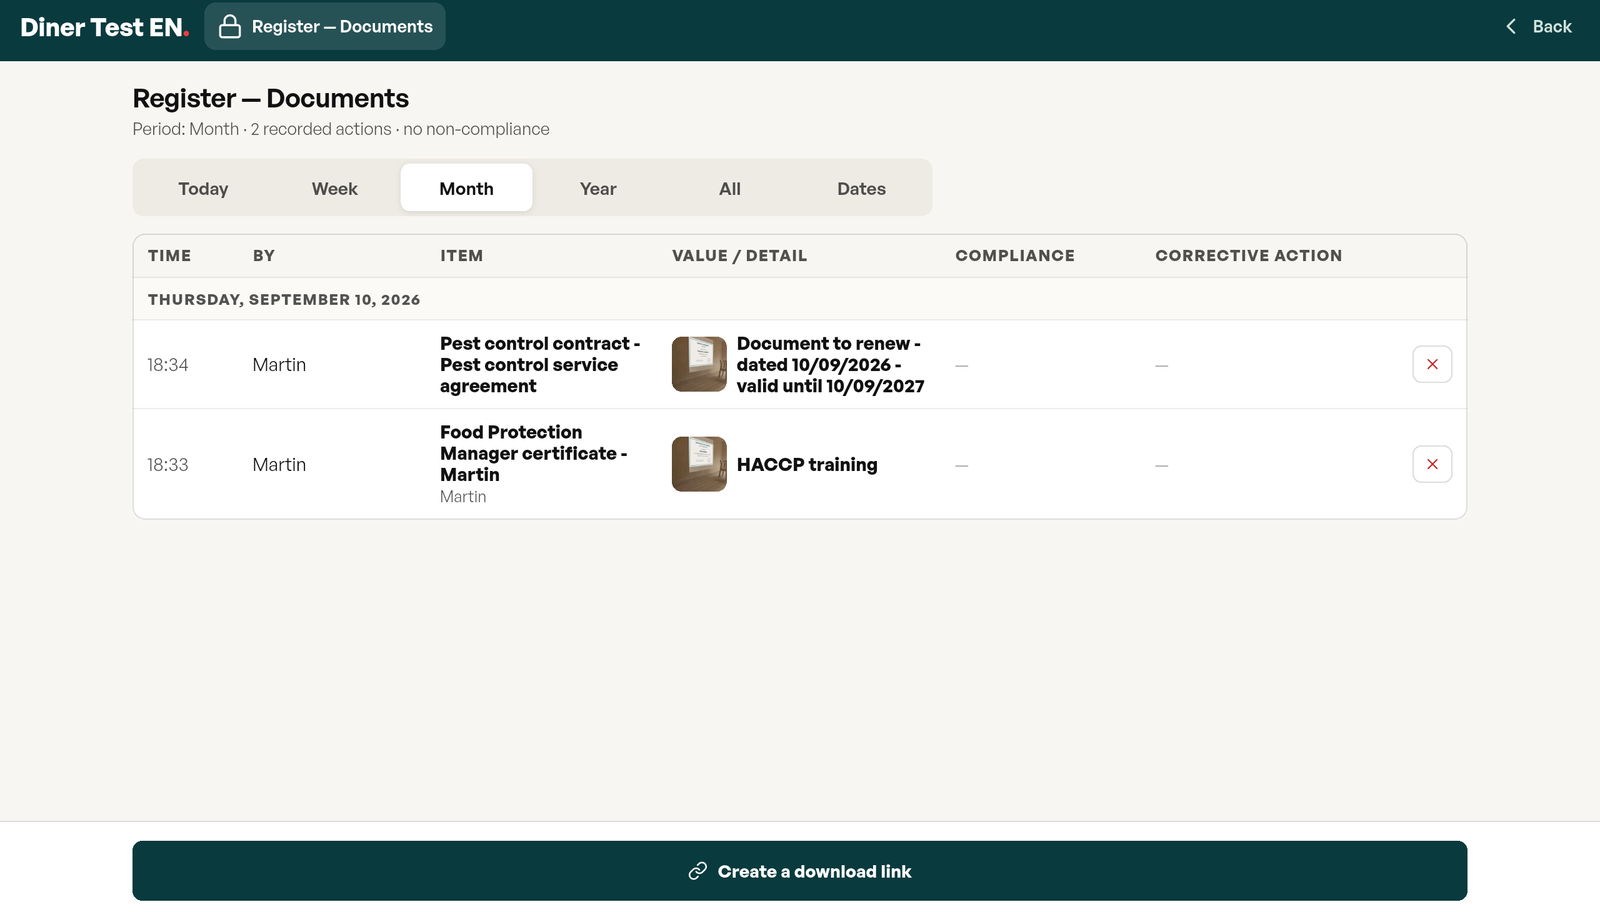Select the Month period tab

click(x=466, y=188)
